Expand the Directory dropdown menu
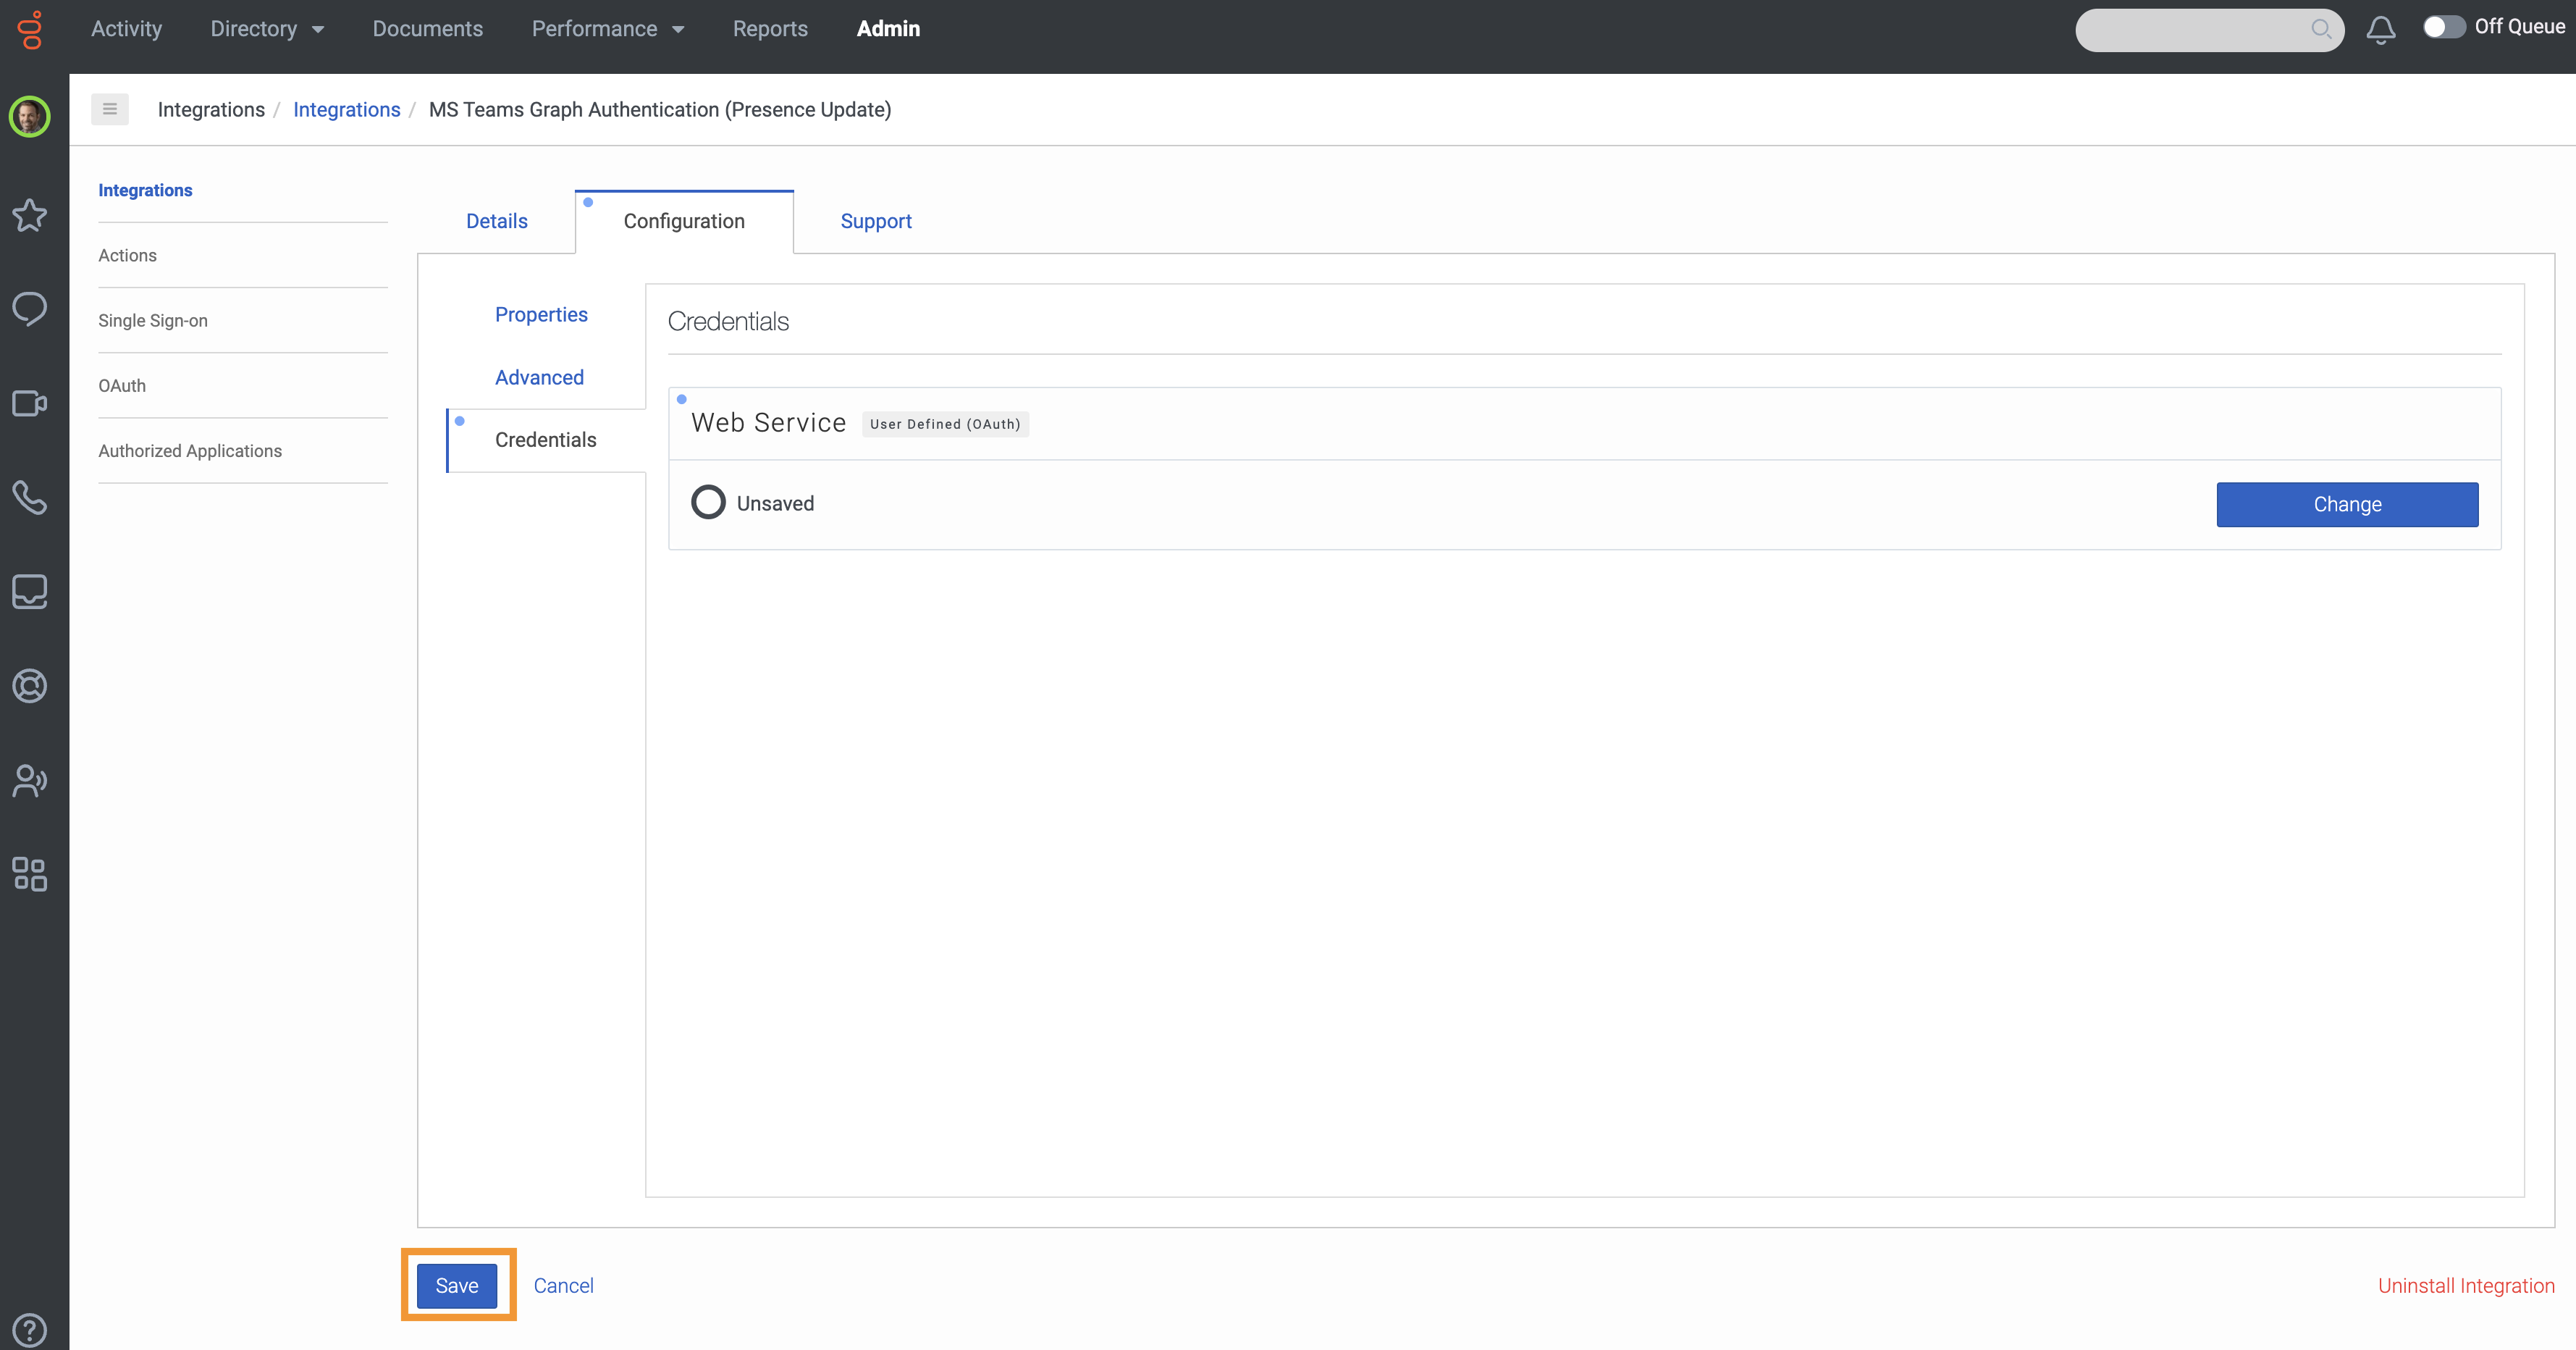Viewport: 2576px width, 1350px height. point(267,28)
